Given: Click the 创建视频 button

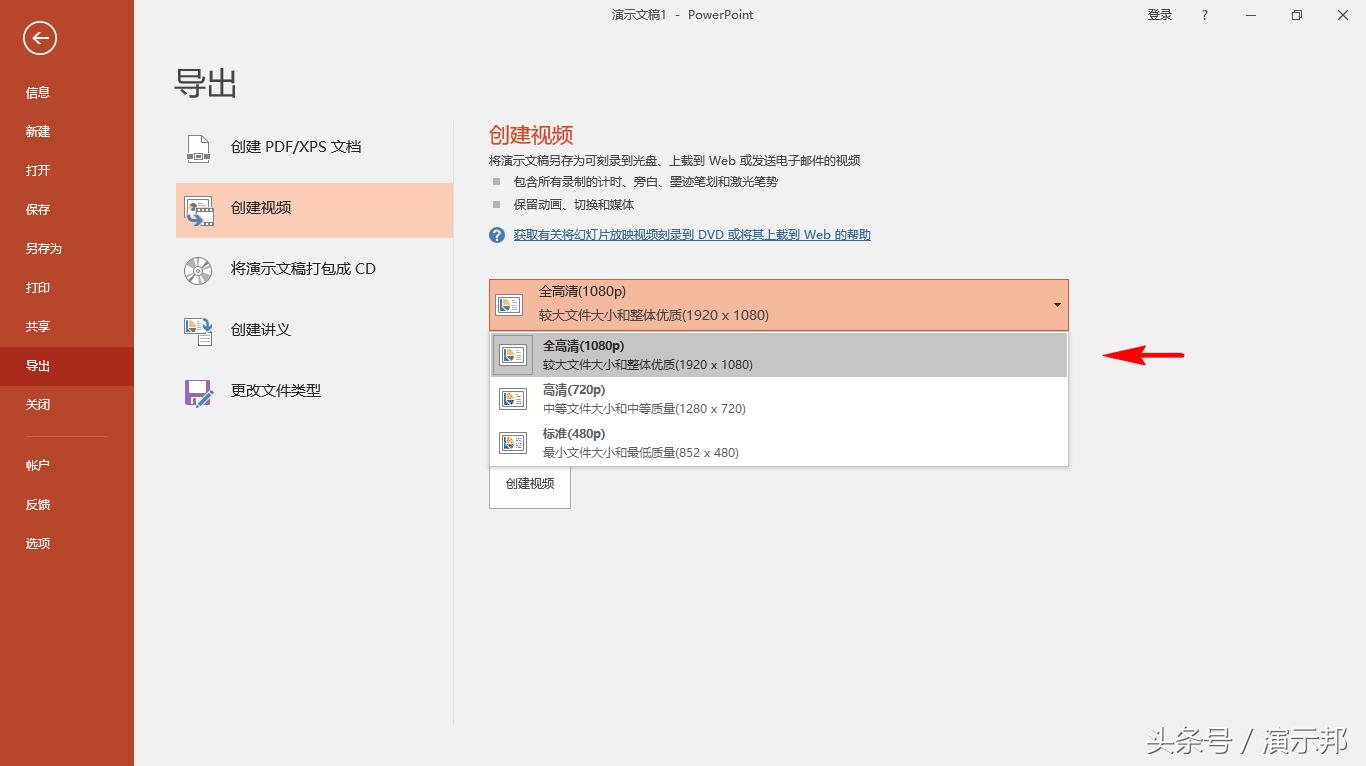Looking at the screenshot, I should (x=528, y=484).
